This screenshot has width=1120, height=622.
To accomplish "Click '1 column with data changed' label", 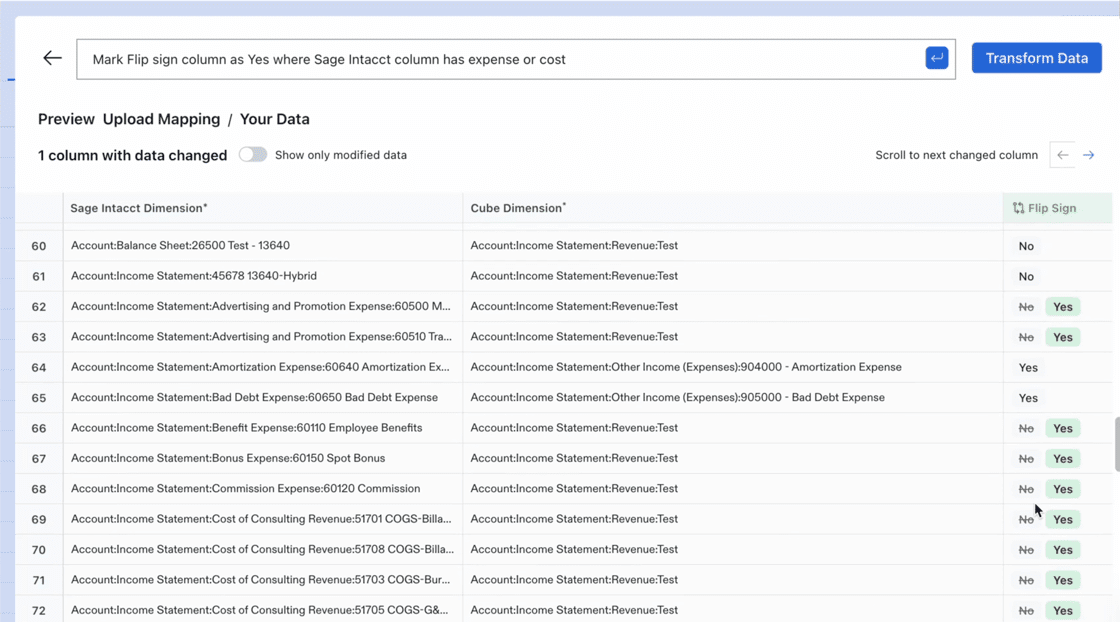I will pyautogui.click(x=132, y=156).
